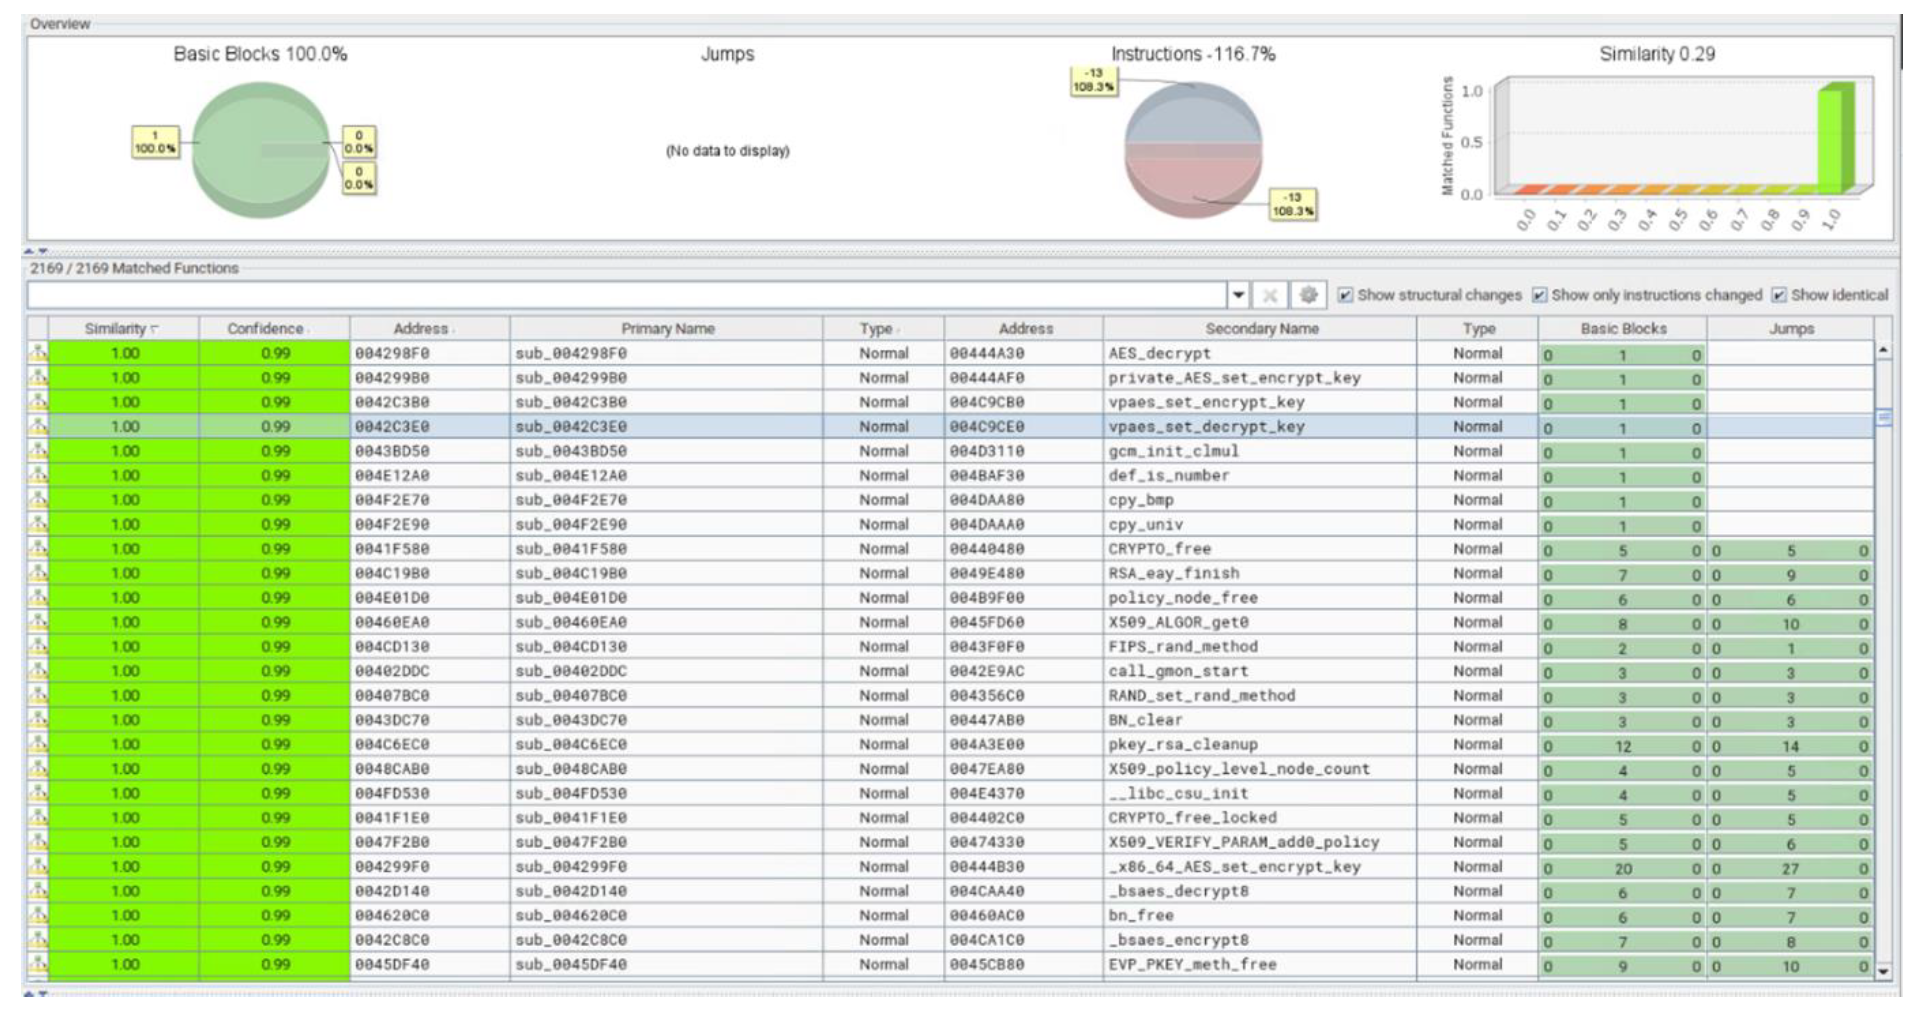This screenshot has height=1018, width=1912.
Task: Disable Show identical checkbox
Action: (x=1778, y=295)
